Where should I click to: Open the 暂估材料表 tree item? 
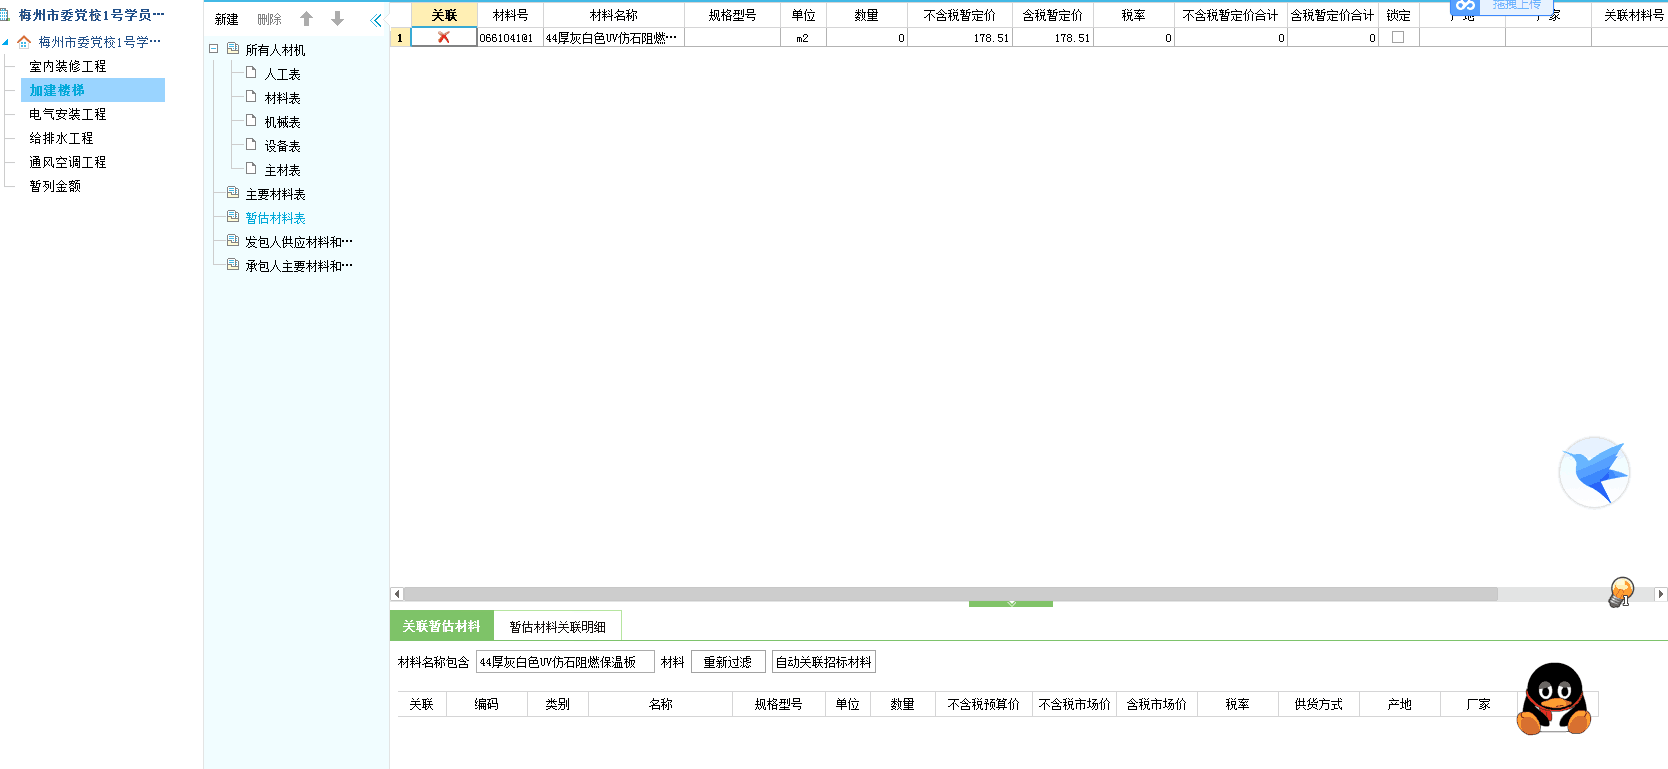pyautogui.click(x=275, y=218)
